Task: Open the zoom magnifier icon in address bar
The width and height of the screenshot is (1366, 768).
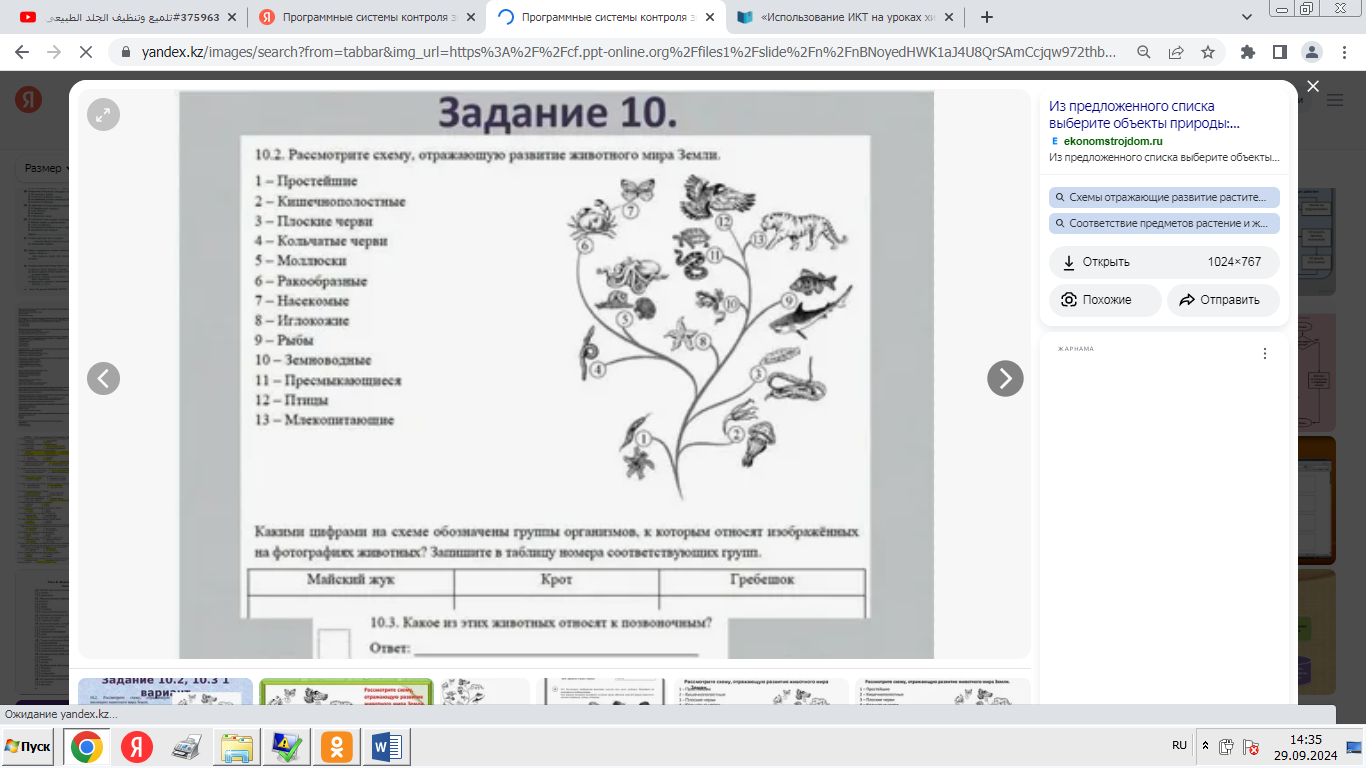Action: [x=1144, y=52]
